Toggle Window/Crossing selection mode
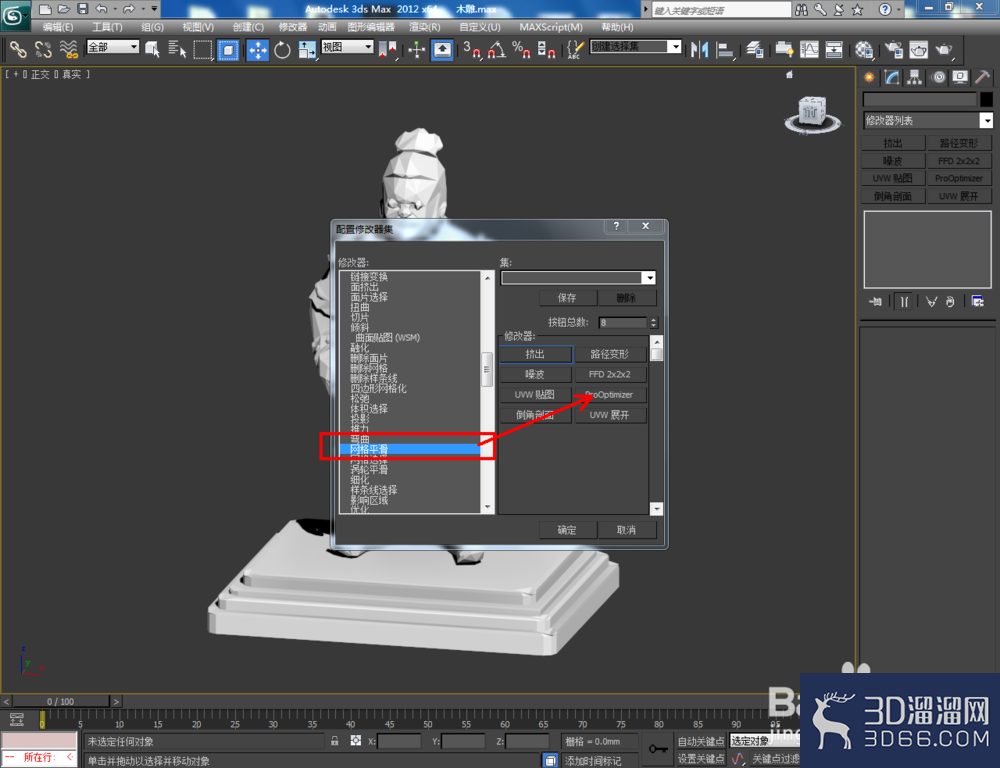This screenshot has width=1000, height=768. coord(228,49)
